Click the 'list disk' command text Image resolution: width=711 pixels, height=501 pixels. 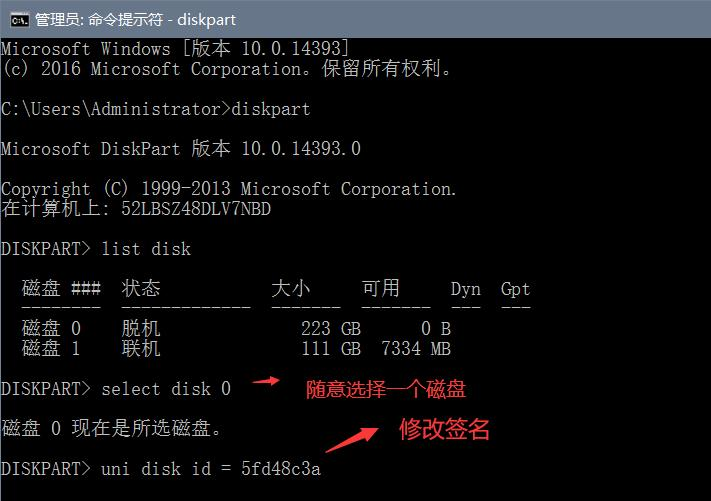146,249
